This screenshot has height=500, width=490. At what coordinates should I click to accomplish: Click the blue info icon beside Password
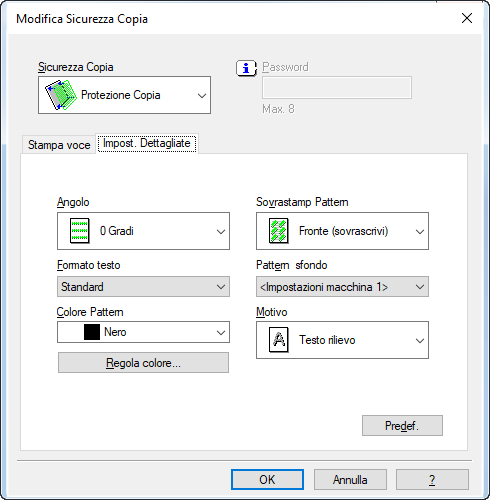(246, 68)
